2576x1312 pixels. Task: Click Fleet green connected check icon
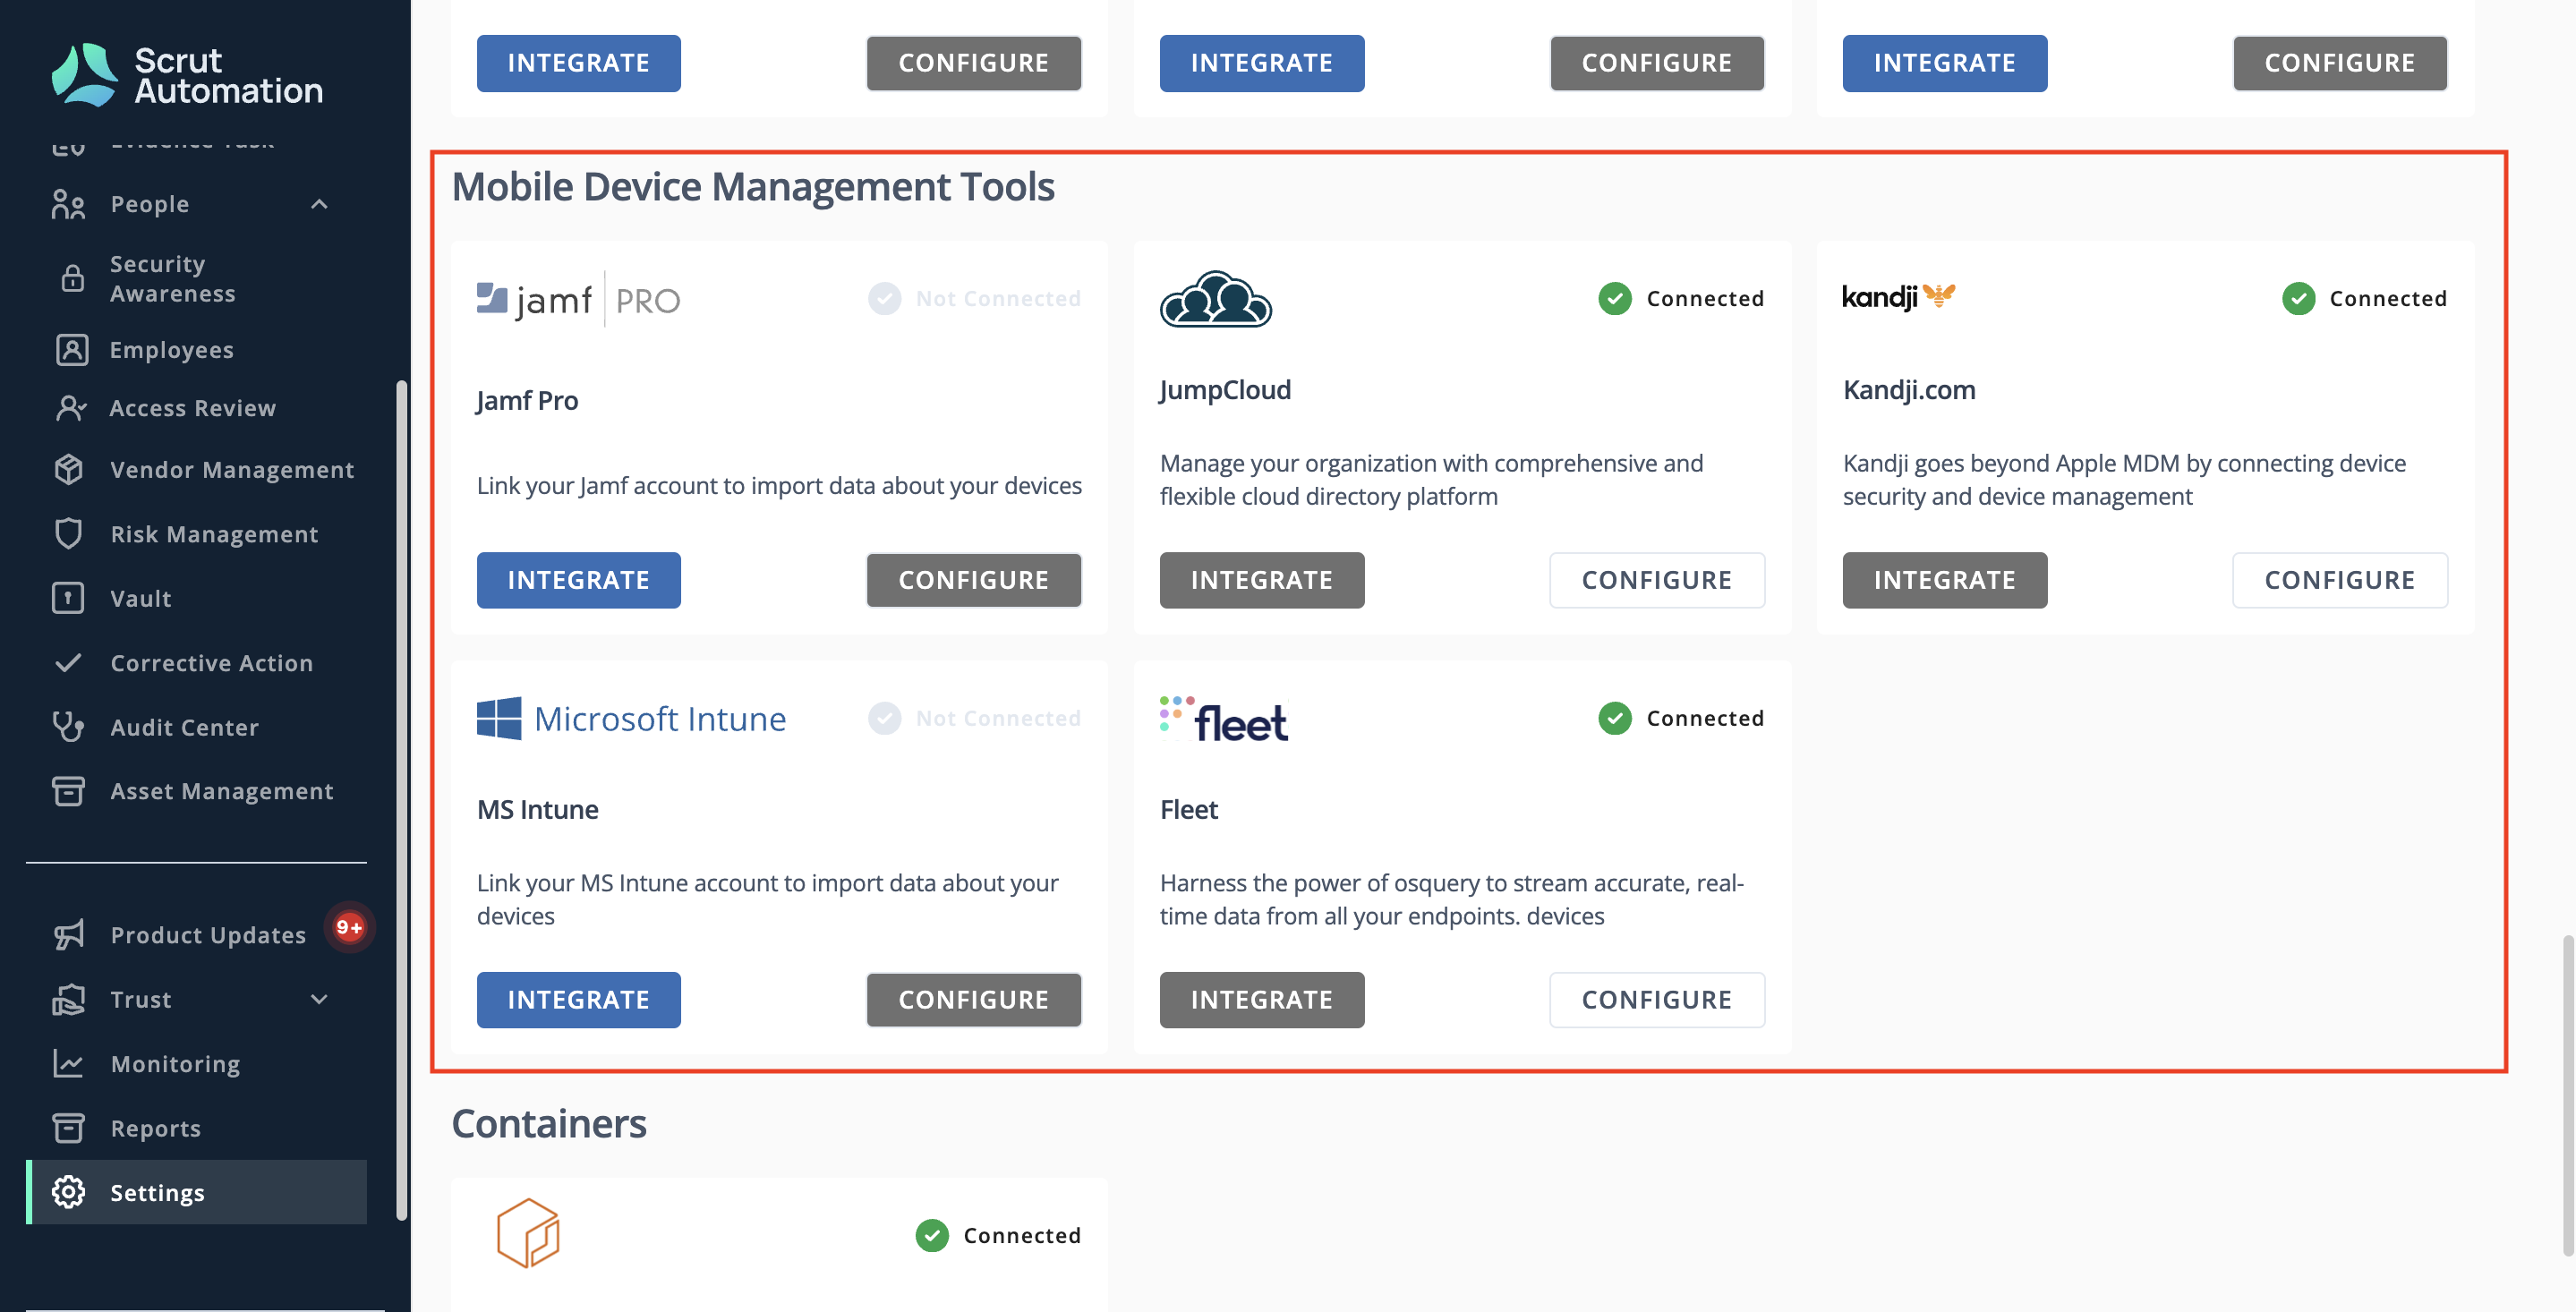click(1614, 718)
